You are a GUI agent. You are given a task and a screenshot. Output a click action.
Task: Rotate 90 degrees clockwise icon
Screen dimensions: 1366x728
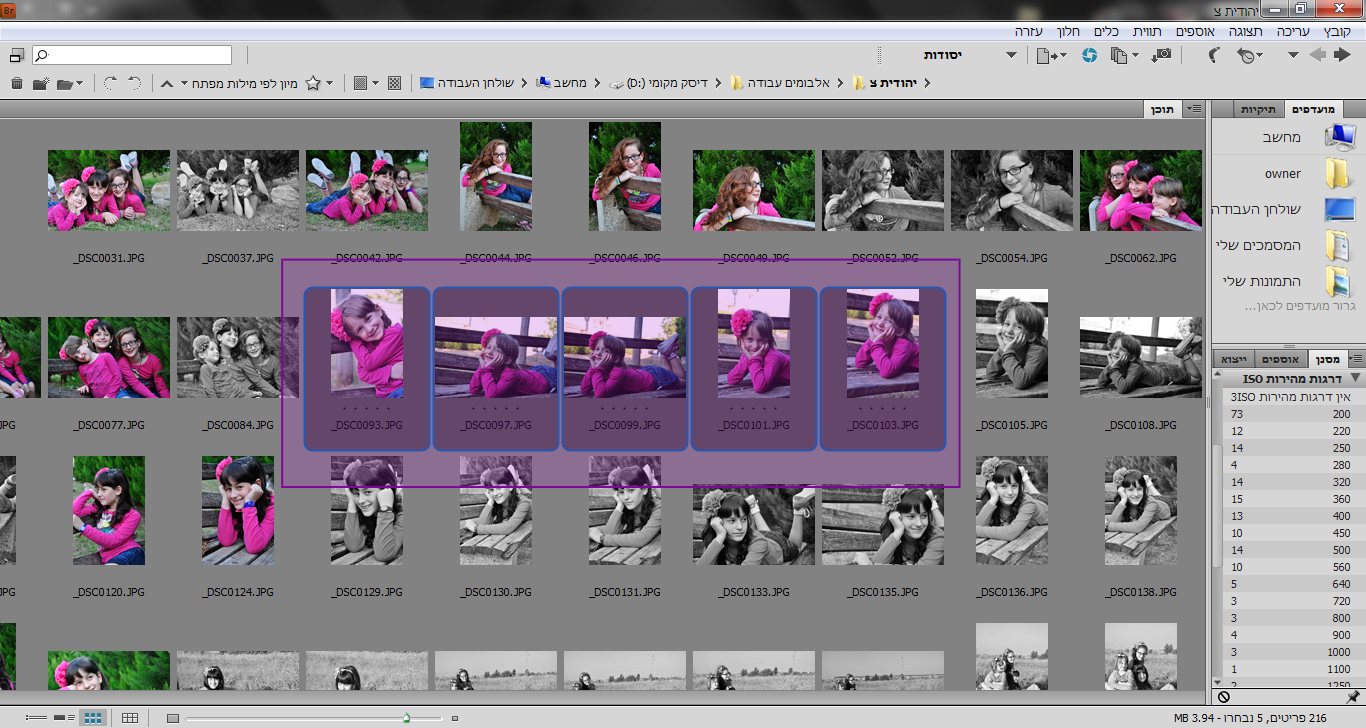tap(109, 83)
